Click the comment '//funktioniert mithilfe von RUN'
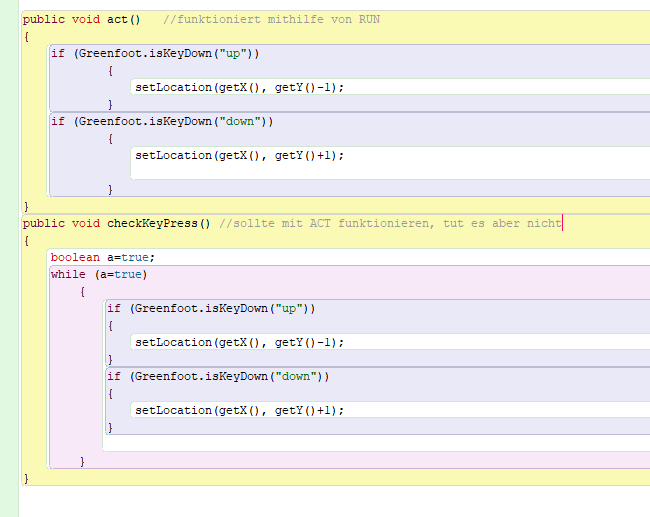 (272, 19)
